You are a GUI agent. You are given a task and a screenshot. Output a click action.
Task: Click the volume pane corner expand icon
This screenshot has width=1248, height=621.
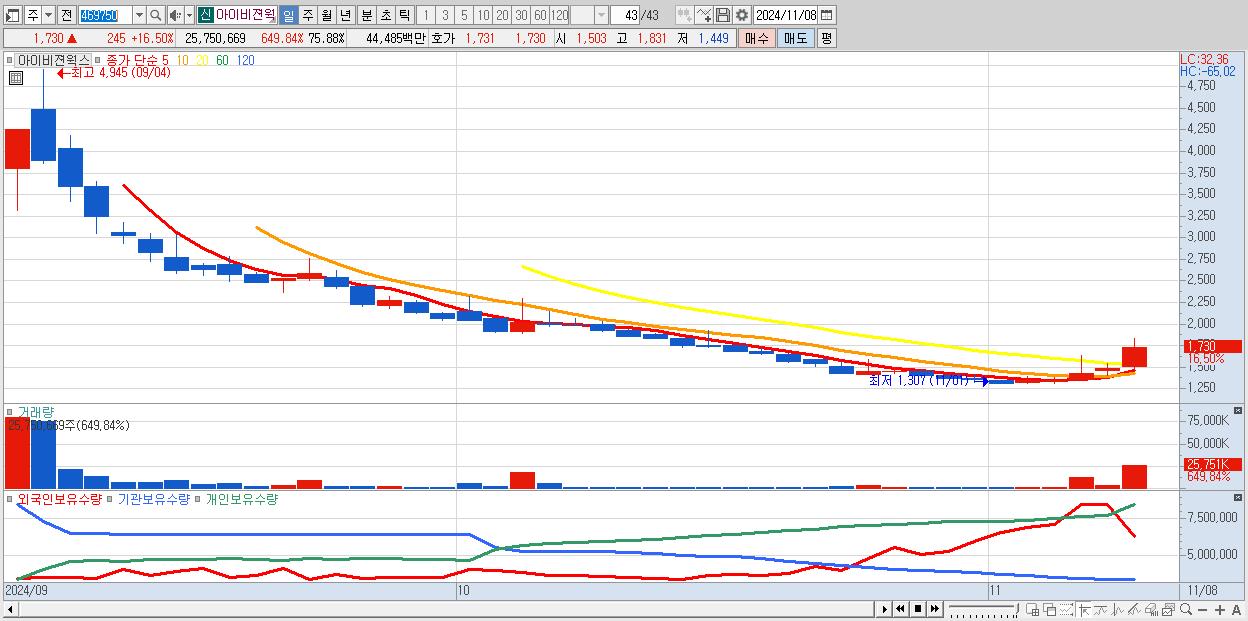click(1238, 411)
